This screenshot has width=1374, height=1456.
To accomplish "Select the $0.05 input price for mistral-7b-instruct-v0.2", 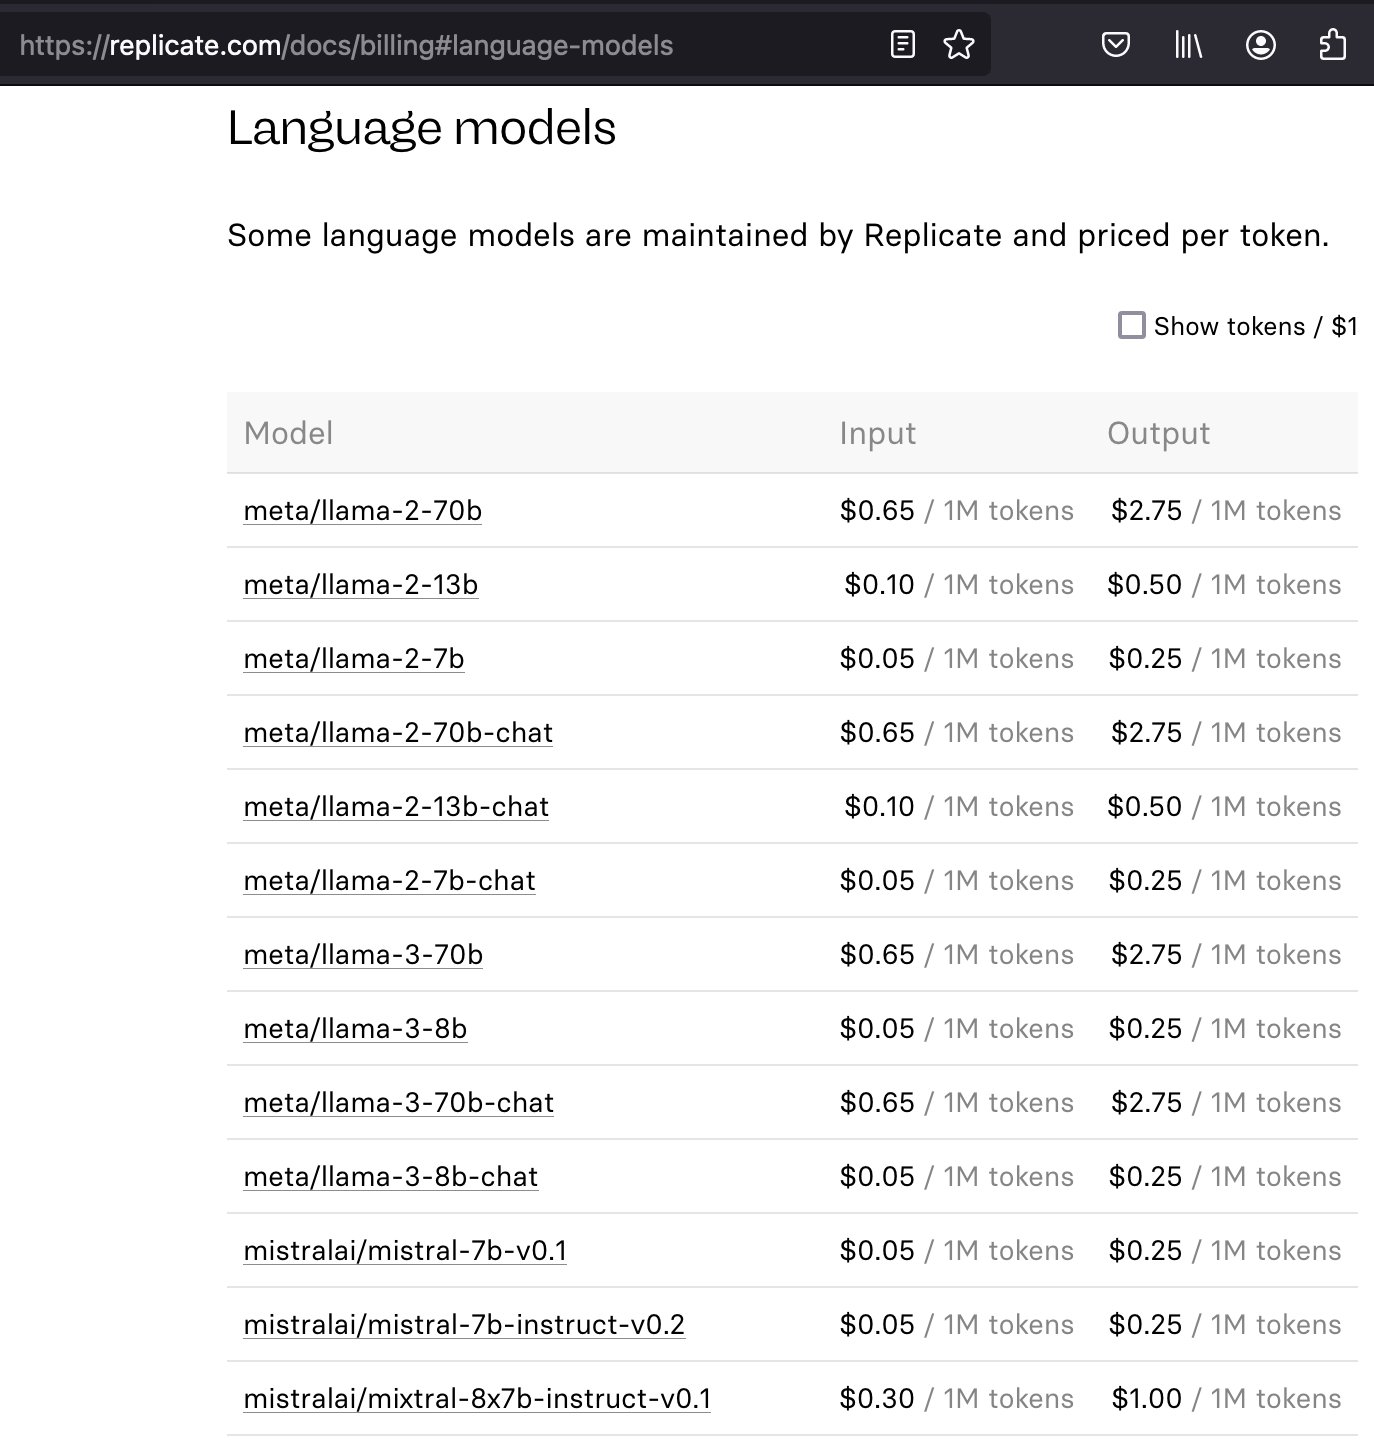I will (877, 1325).
